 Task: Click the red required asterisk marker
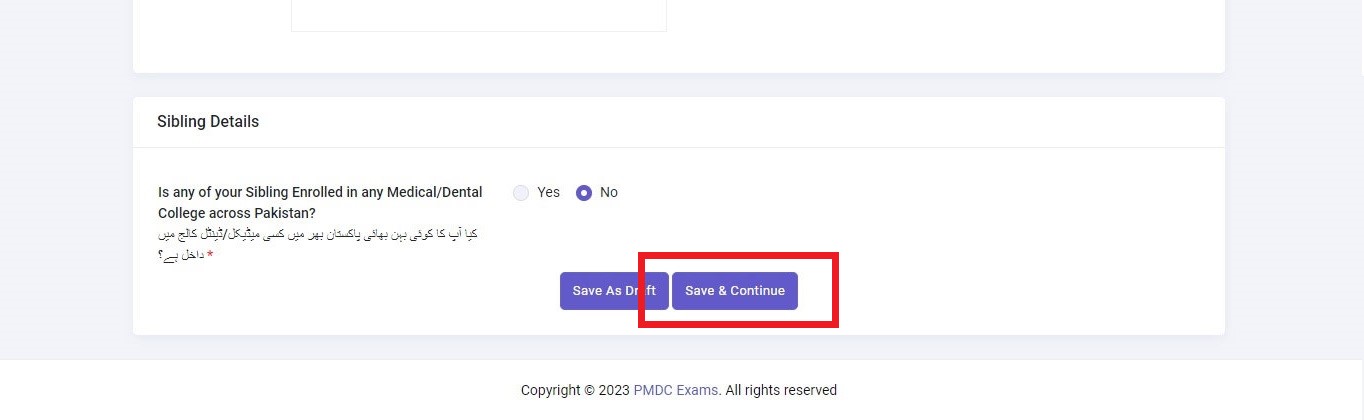tap(211, 256)
